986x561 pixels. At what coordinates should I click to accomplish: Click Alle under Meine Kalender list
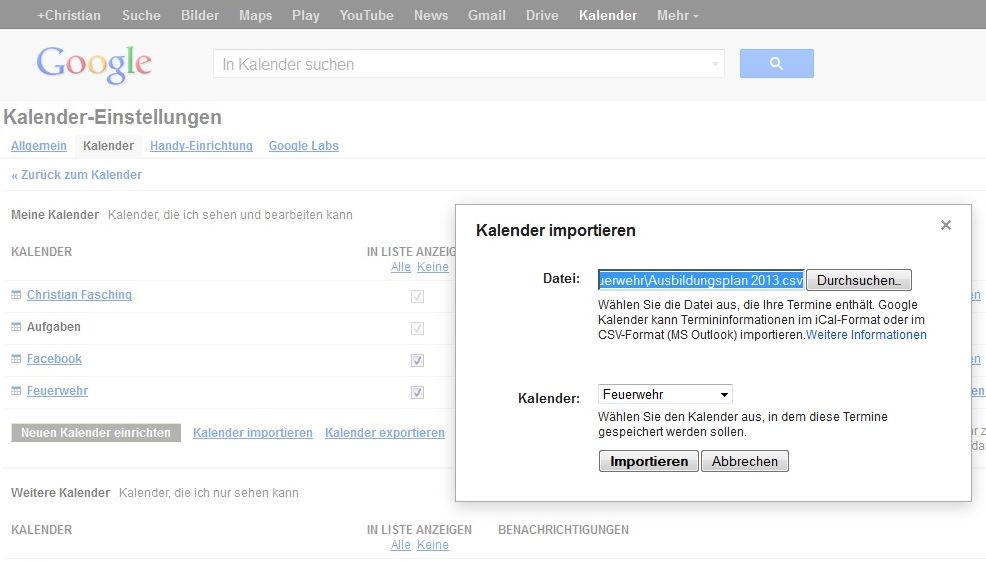[x=401, y=267]
